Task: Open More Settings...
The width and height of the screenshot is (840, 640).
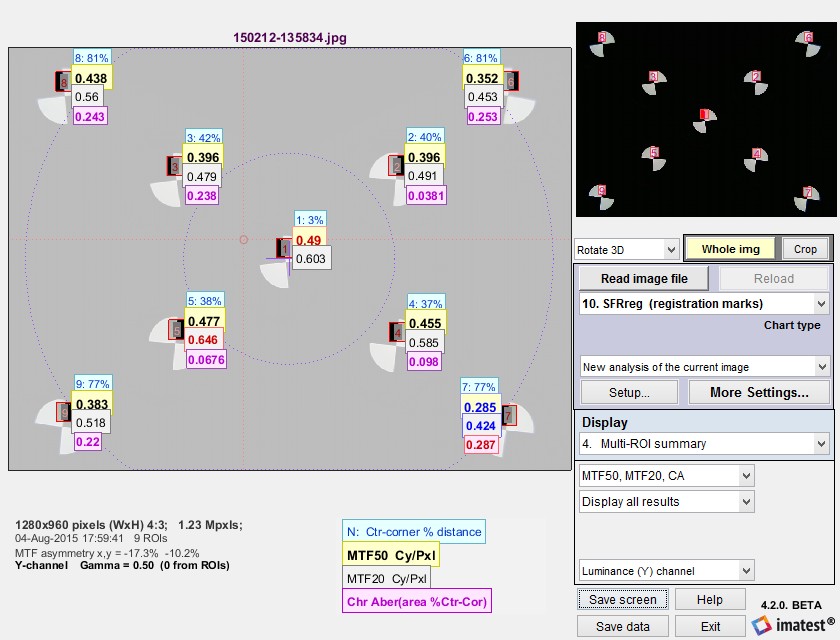Action: click(759, 393)
